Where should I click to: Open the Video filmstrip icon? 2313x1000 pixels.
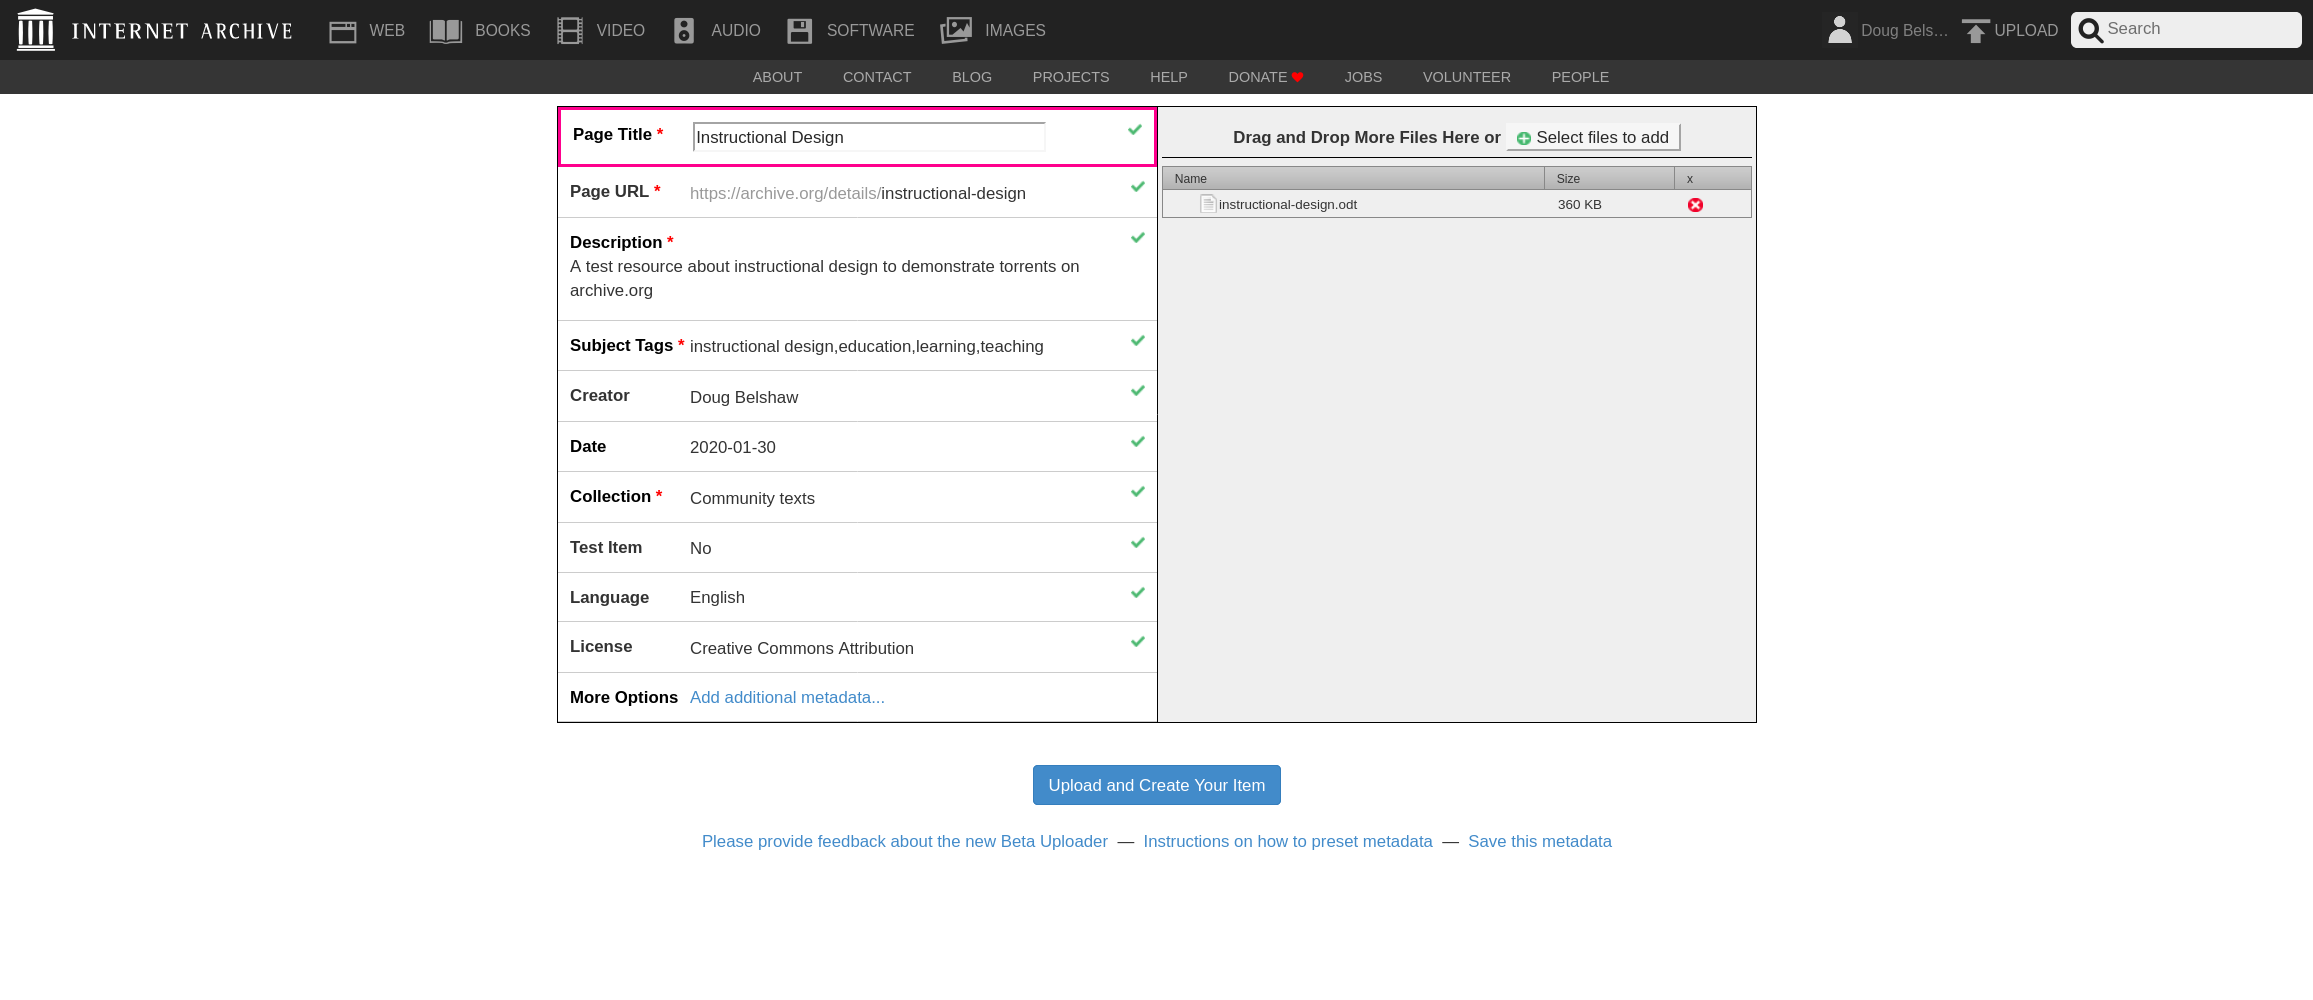pos(570,31)
